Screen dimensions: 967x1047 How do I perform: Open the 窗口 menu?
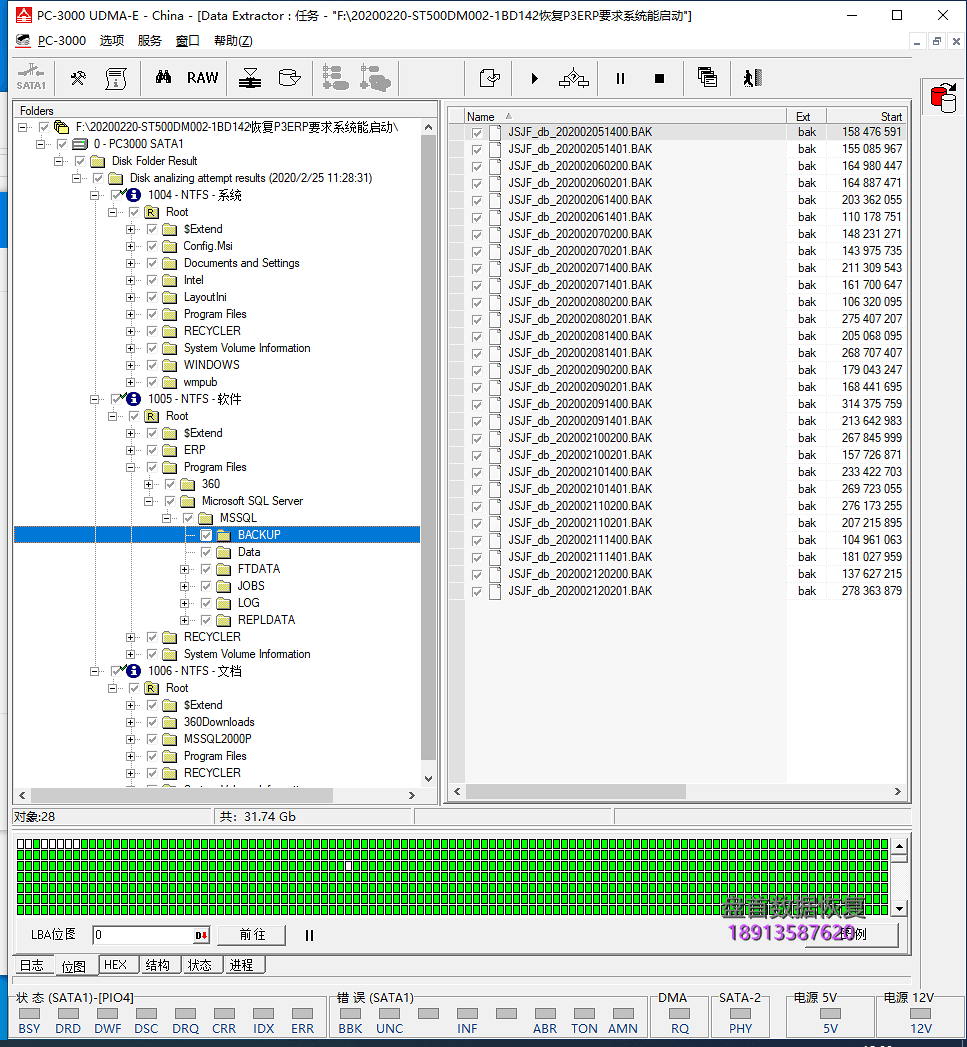click(188, 41)
